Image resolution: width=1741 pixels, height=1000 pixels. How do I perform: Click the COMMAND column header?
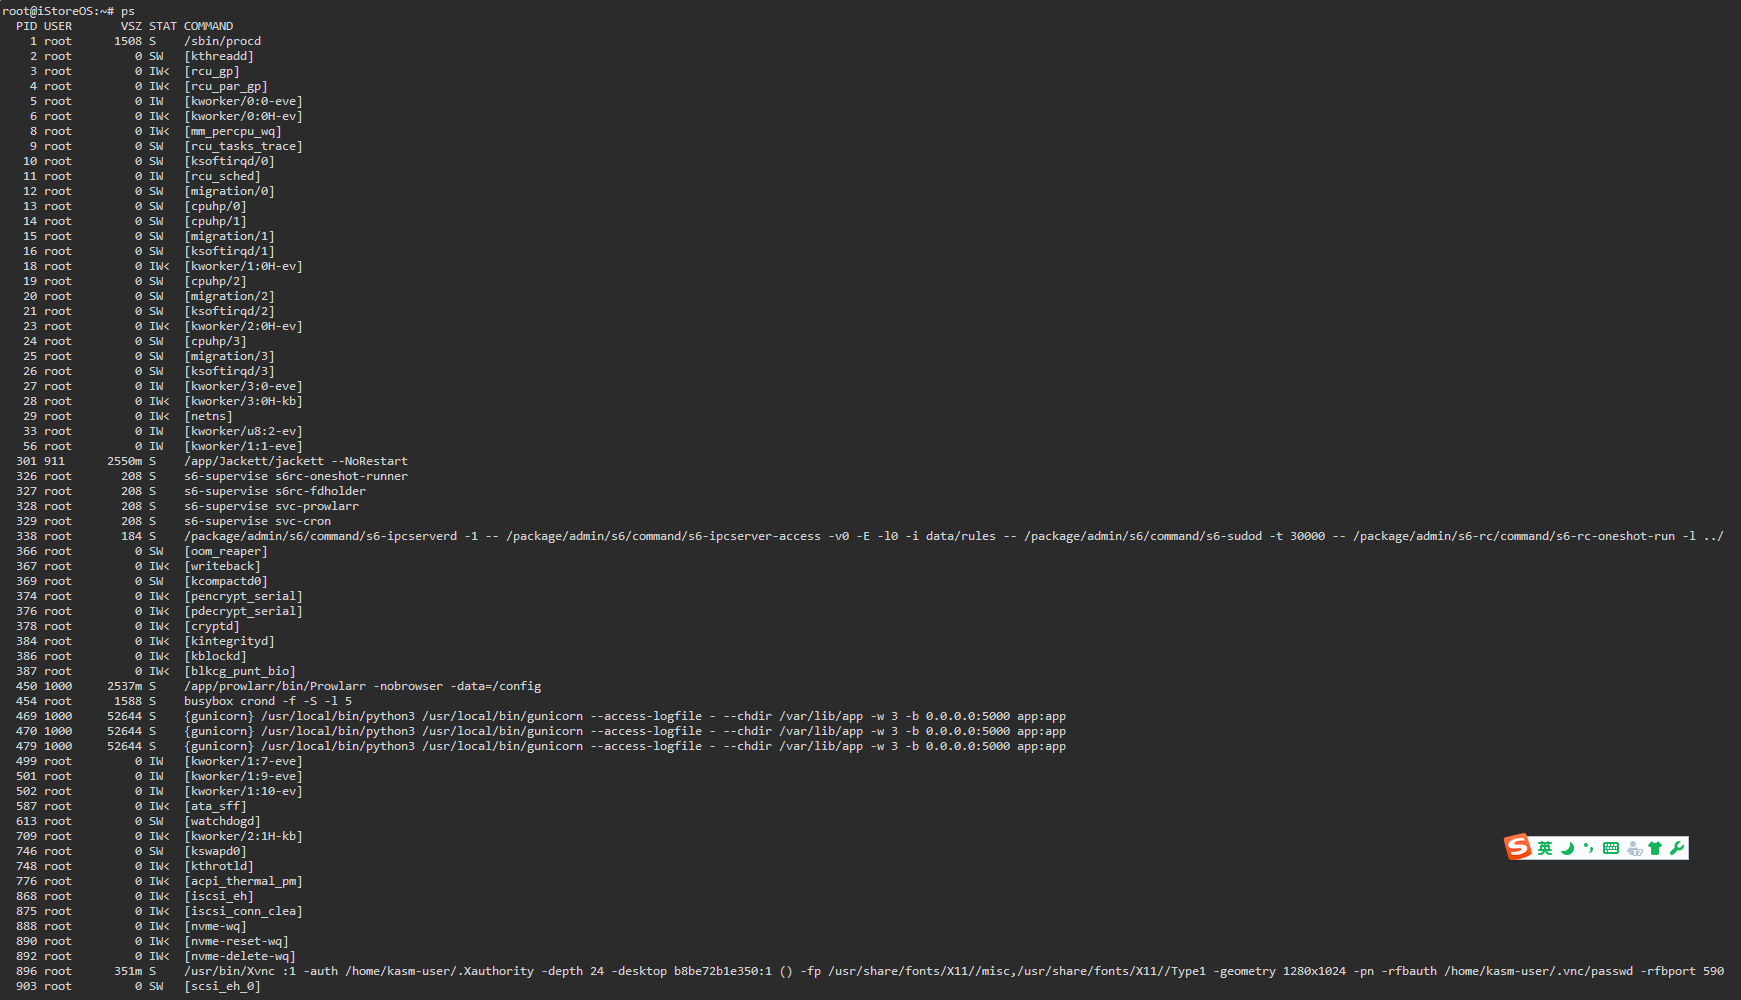(x=208, y=26)
